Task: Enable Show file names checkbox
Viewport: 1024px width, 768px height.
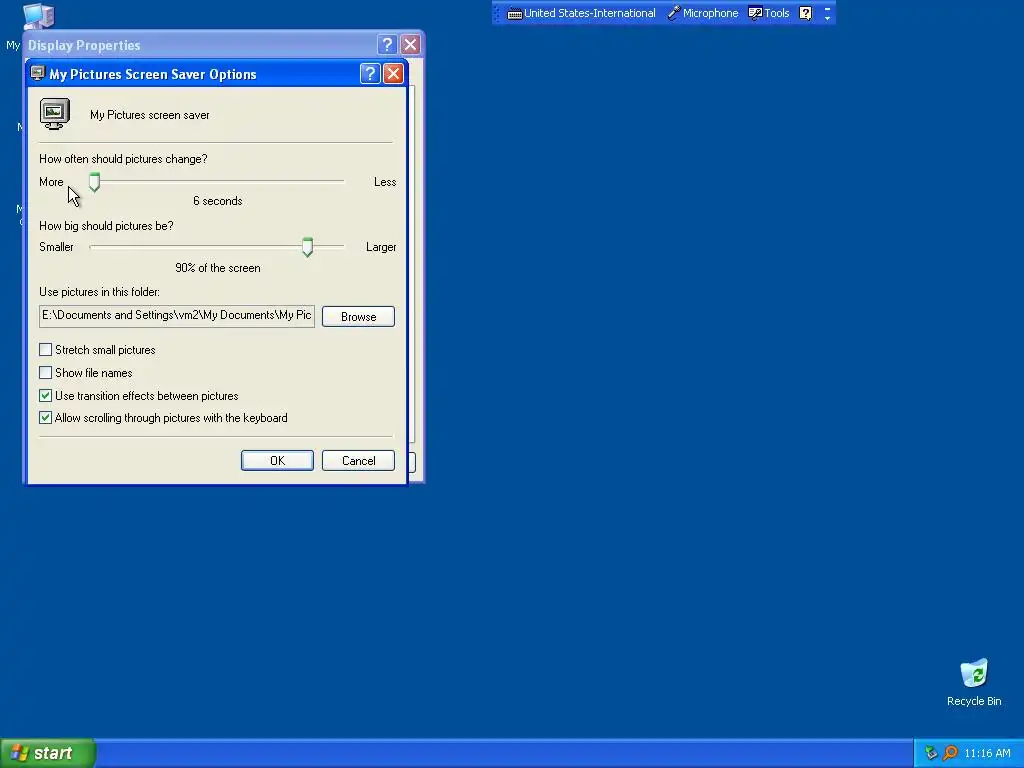Action: [x=45, y=373]
